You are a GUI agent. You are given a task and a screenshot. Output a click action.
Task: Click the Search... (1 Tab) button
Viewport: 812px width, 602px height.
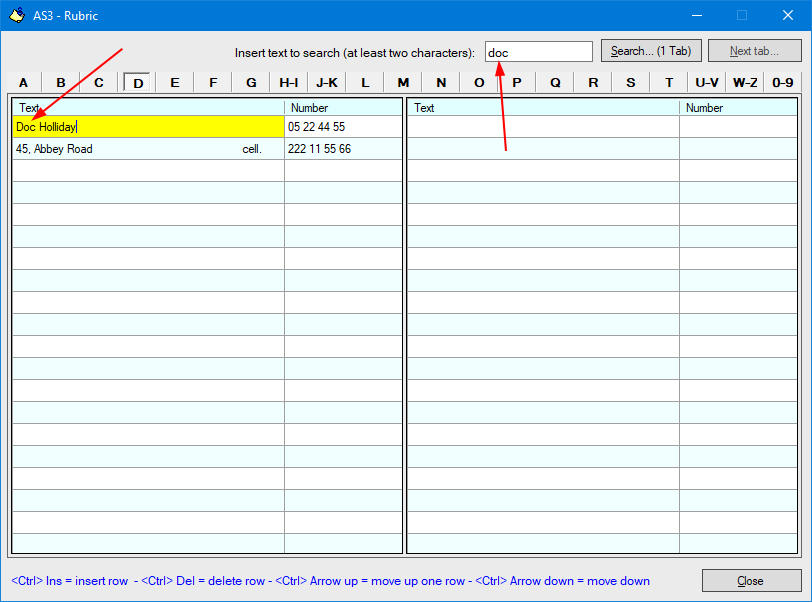click(x=651, y=51)
